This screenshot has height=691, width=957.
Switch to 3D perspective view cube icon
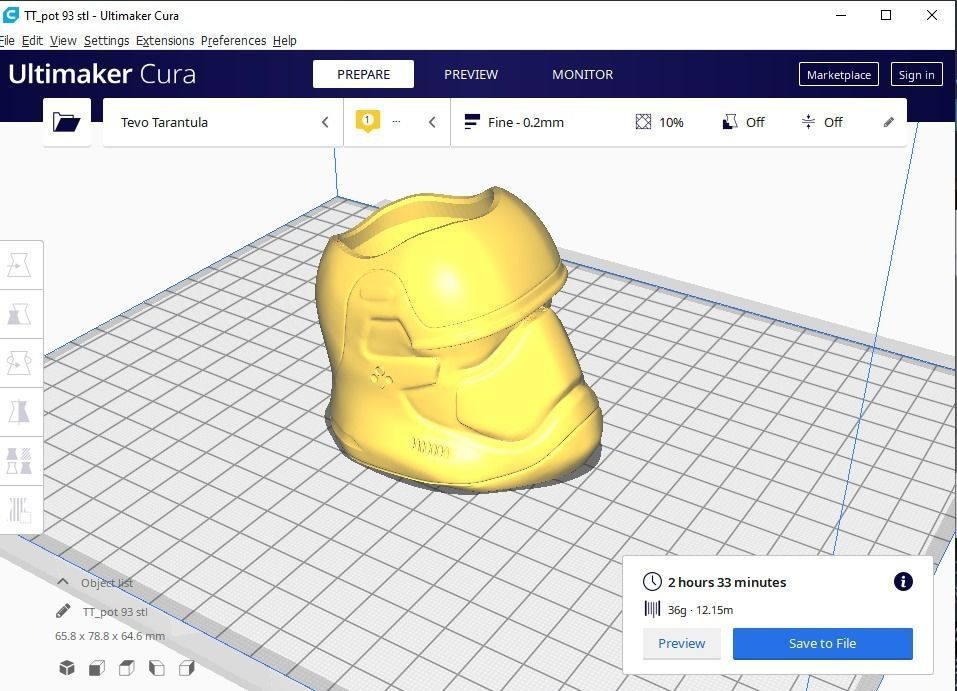point(67,668)
